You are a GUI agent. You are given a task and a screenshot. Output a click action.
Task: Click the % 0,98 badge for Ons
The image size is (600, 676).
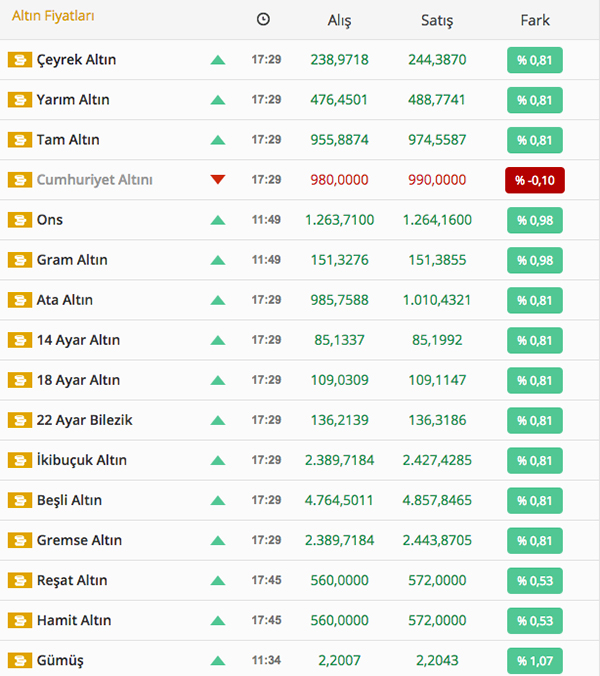coord(535,220)
